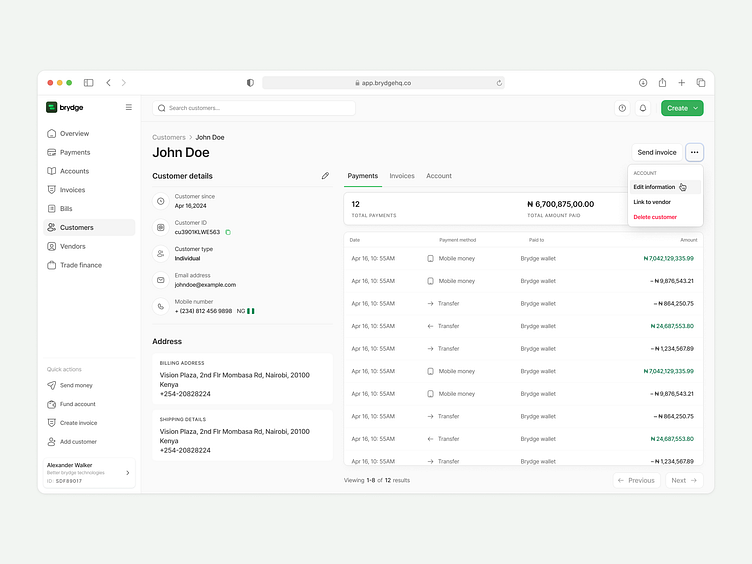This screenshot has width=752, height=564.
Task: Open a new browser tab with plus icon
Action: pos(681,83)
